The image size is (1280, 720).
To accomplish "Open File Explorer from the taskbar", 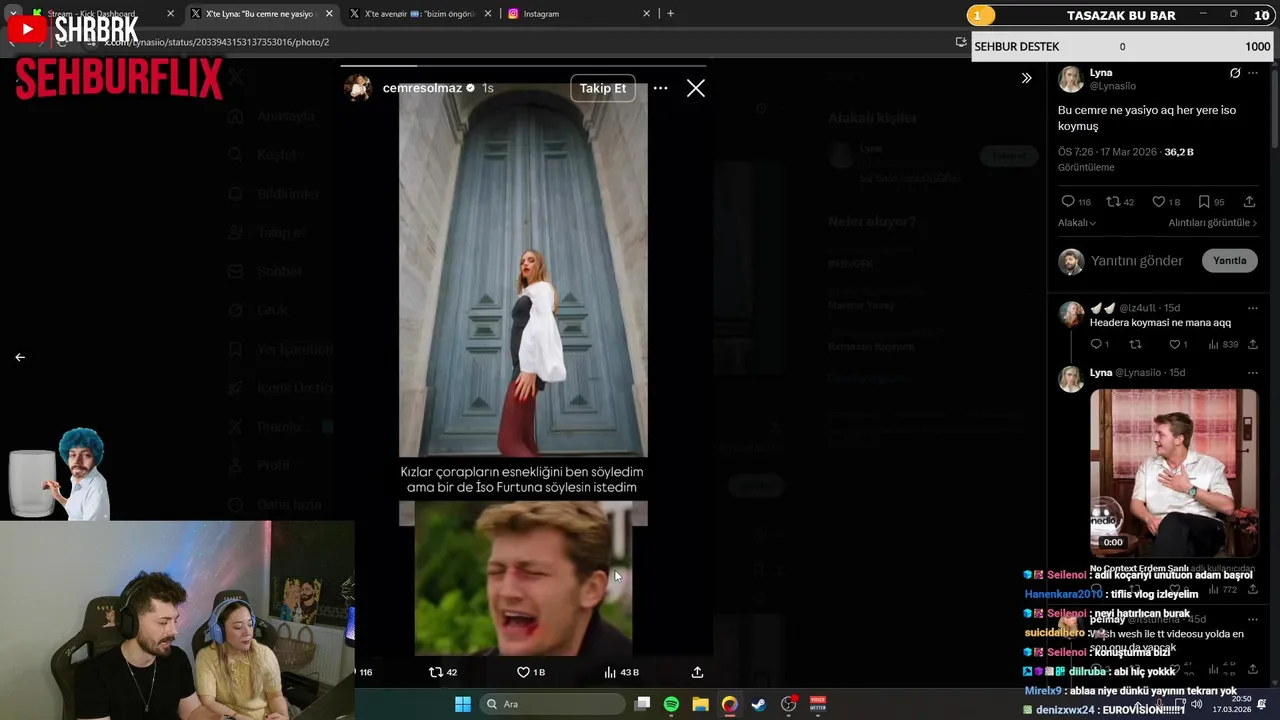I will pos(701,704).
